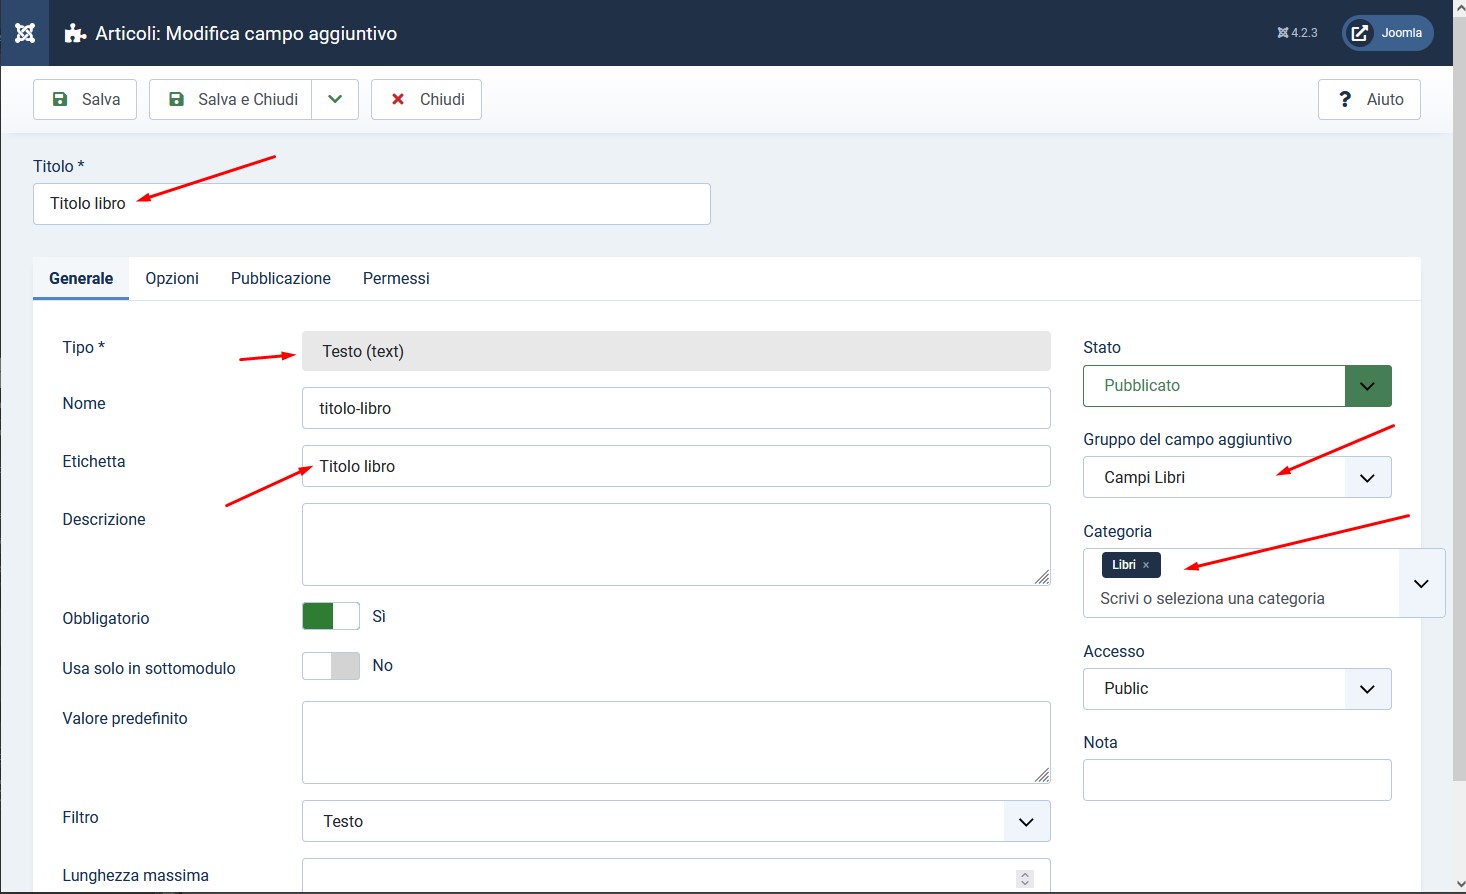The height and width of the screenshot is (894, 1466).
Task: Expand the save options dropdown arrow
Action: pos(335,99)
